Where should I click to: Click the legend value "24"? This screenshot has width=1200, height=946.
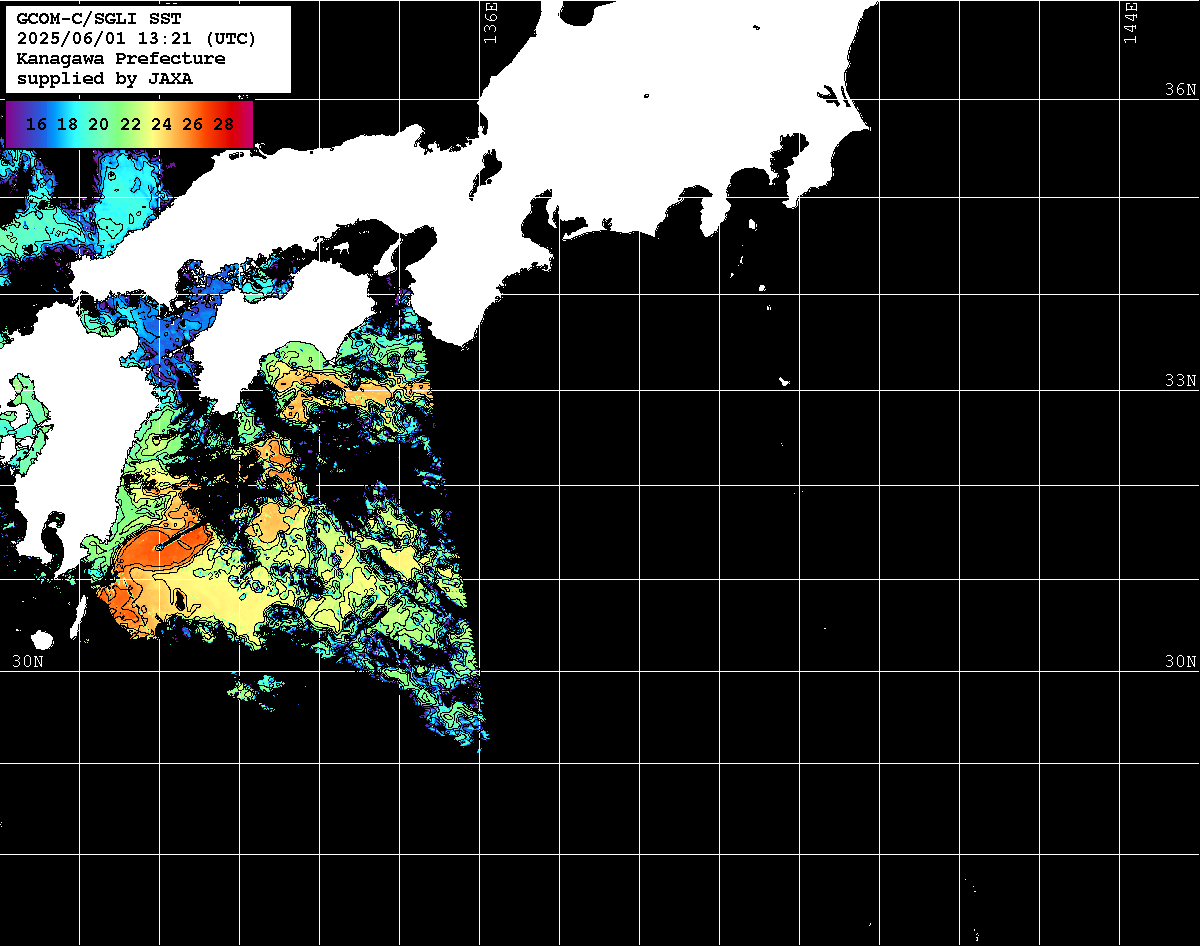[161, 124]
